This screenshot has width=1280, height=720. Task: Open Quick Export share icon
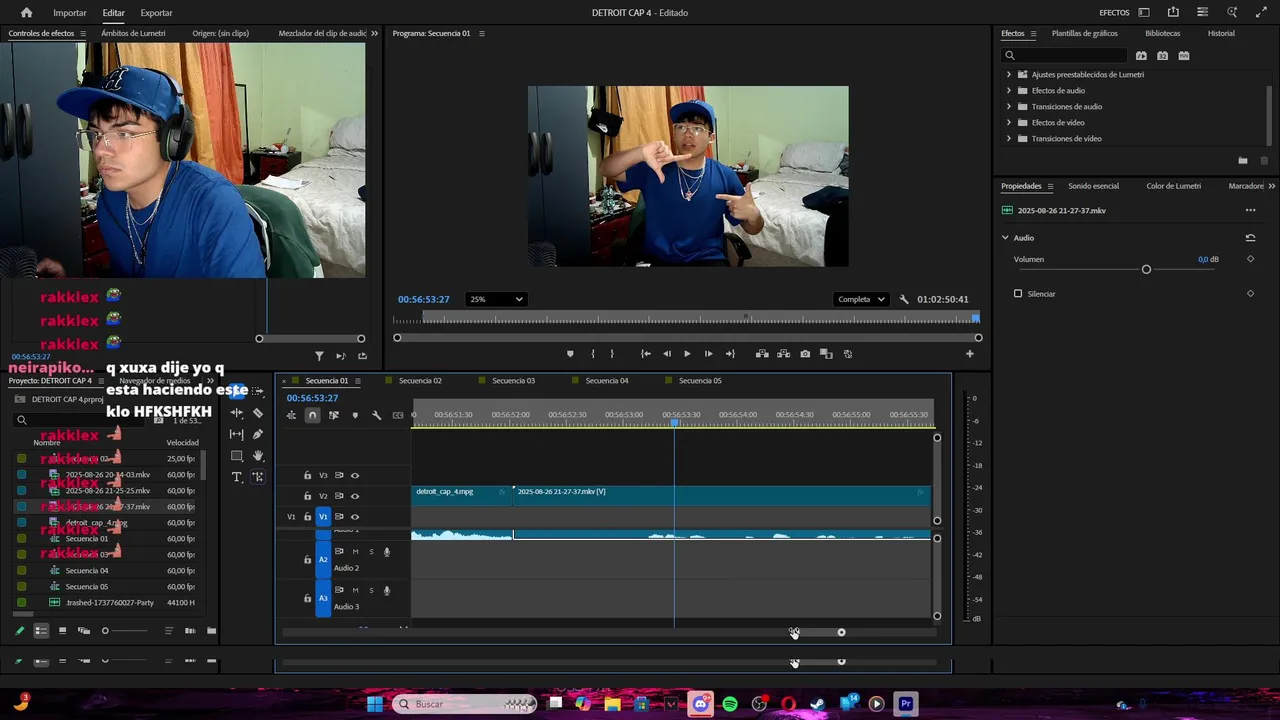point(1173,13)
